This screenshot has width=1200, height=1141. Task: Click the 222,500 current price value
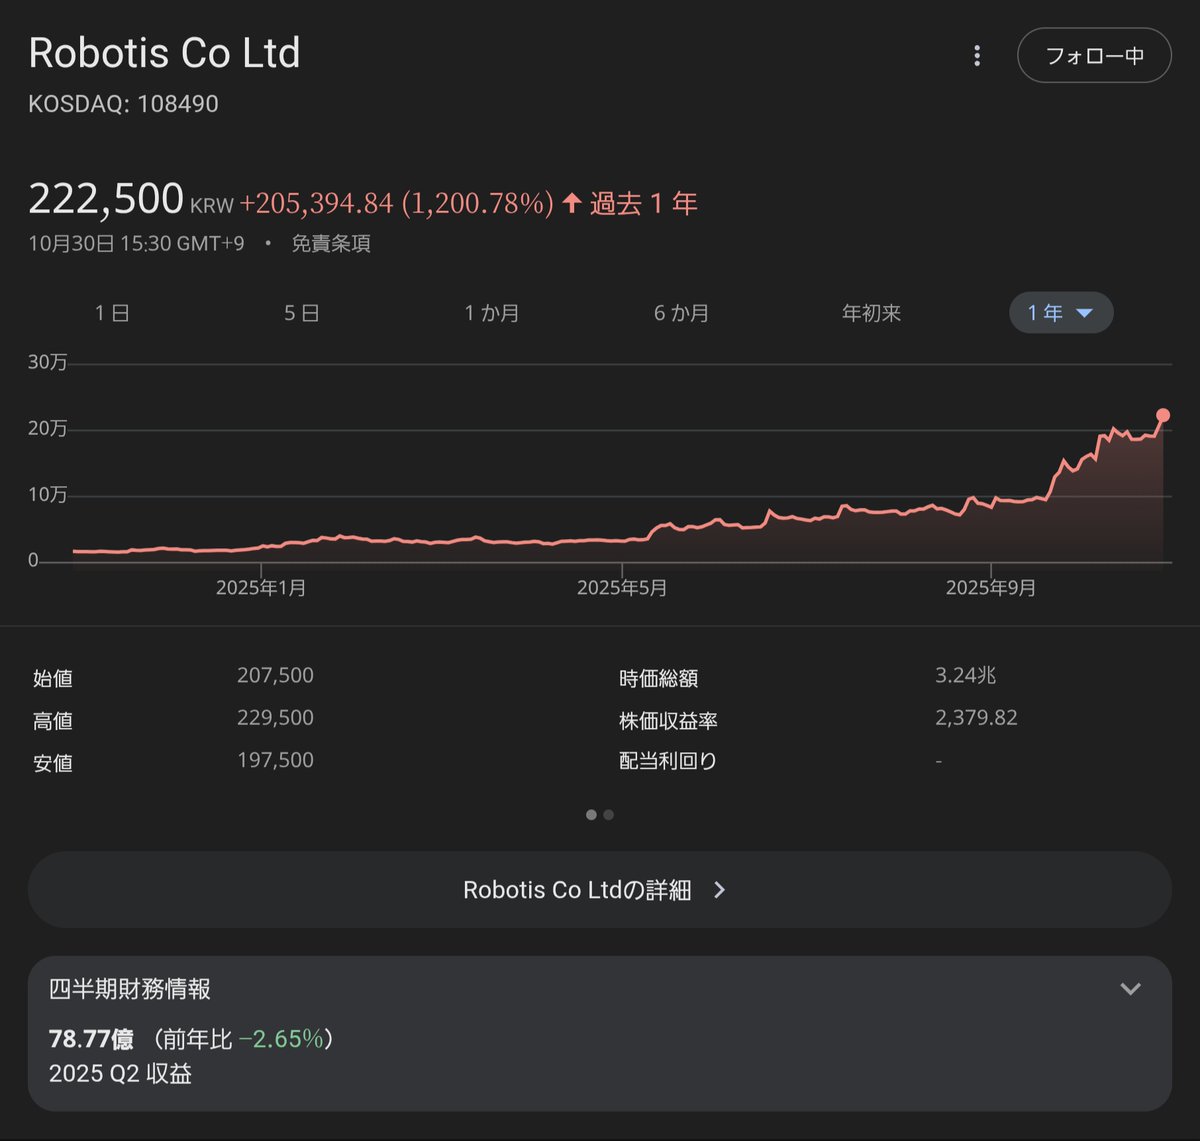tap(106, 199)
